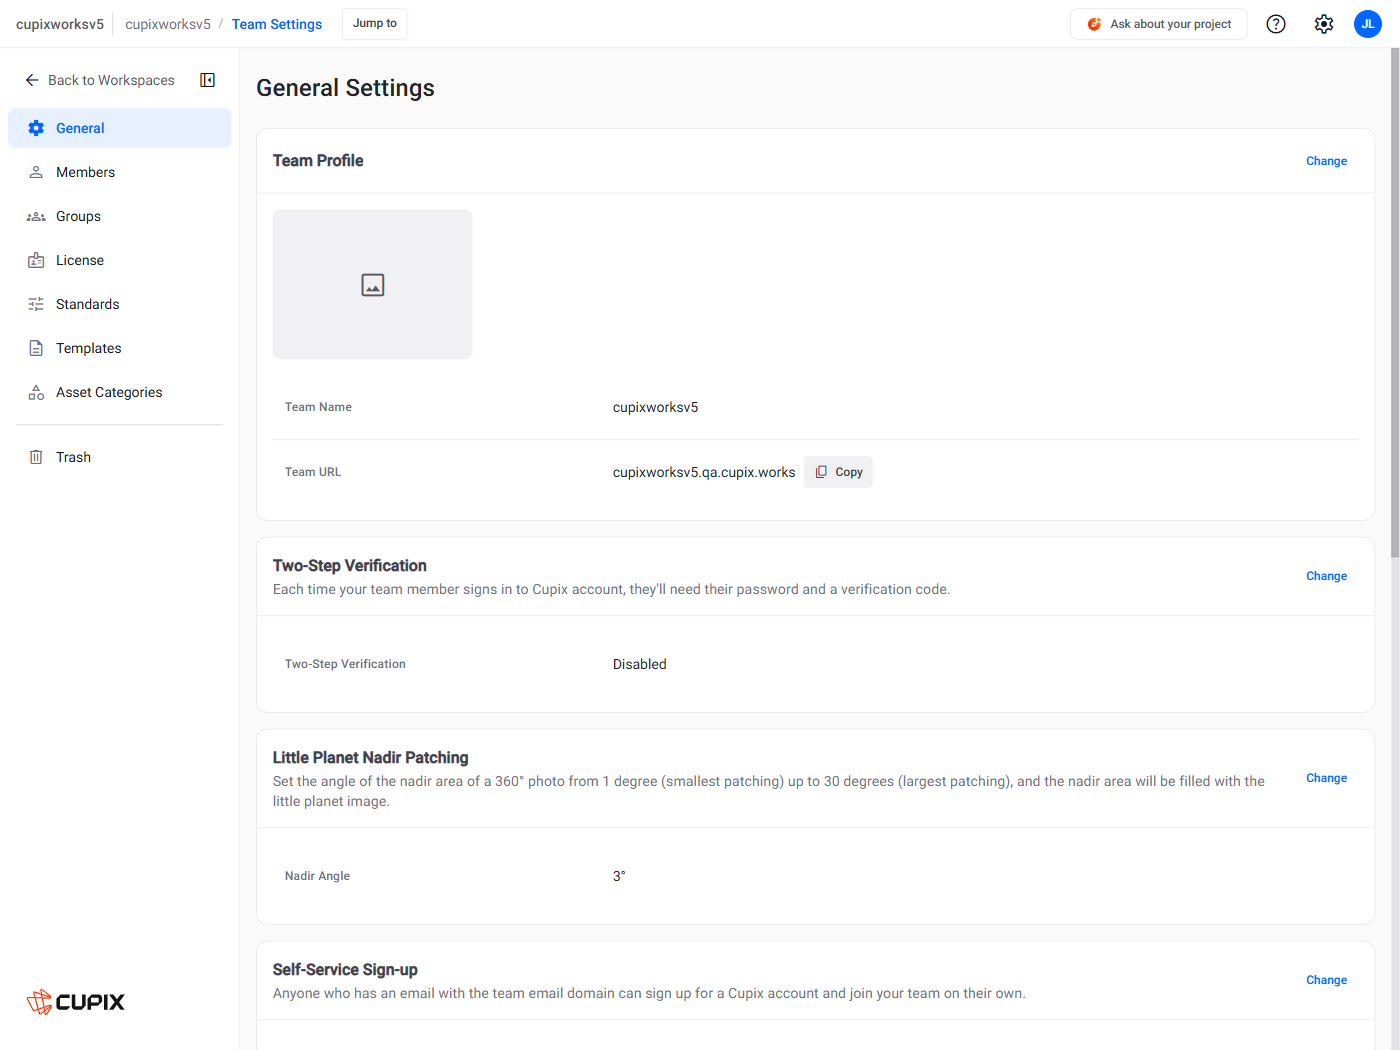Open Asset Categories page
Screen dimensions: 1400x1050
pos(120,392)
